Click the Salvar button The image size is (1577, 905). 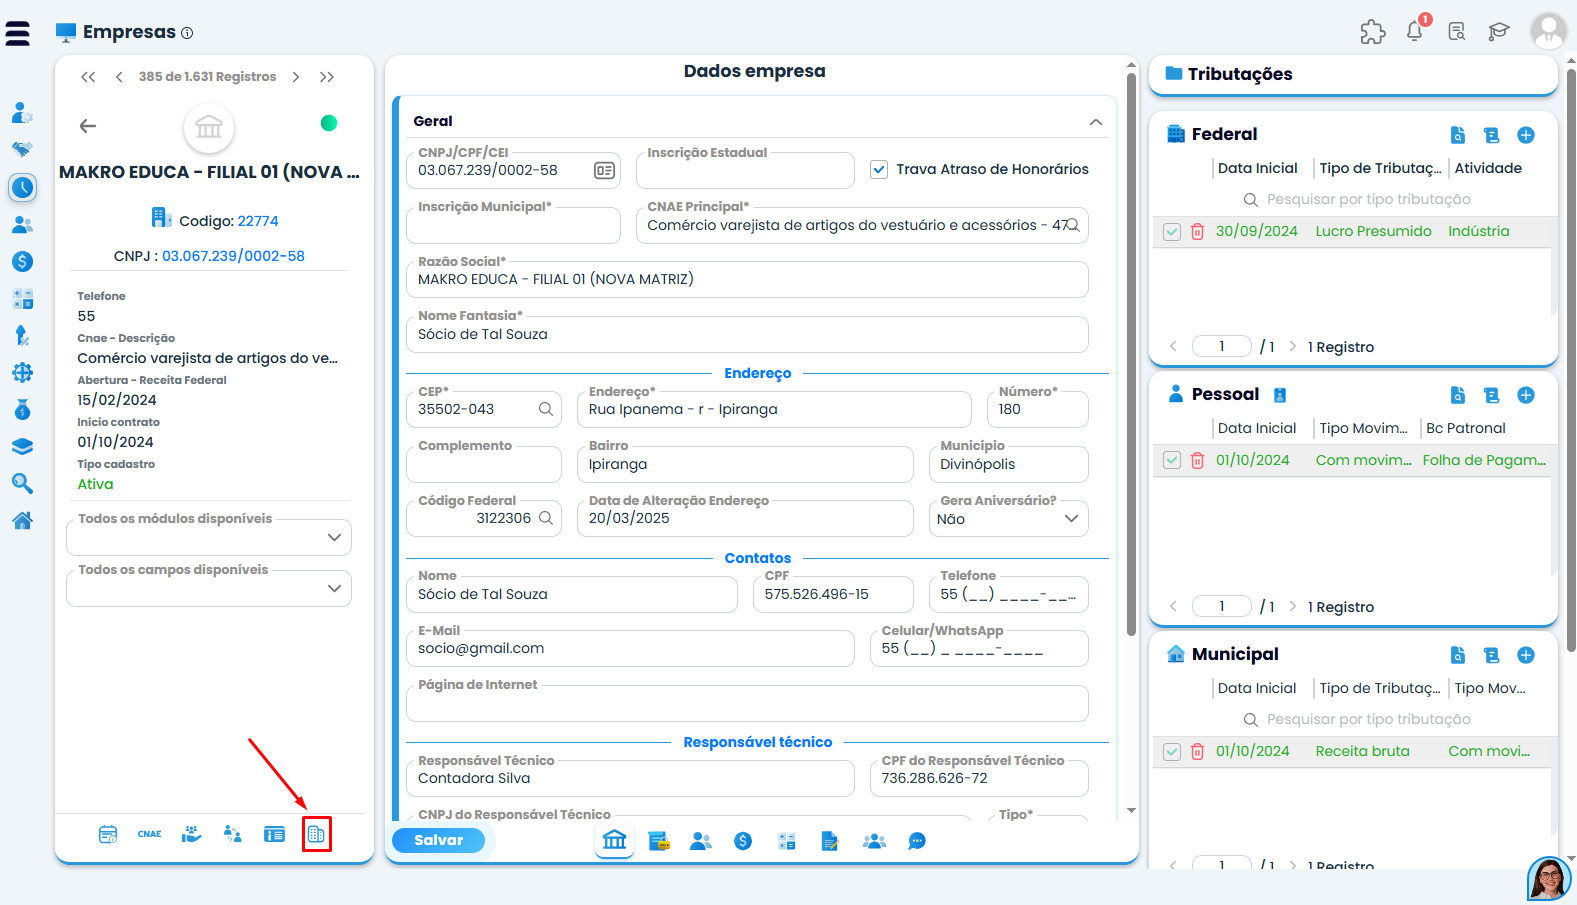pos(439,841)
